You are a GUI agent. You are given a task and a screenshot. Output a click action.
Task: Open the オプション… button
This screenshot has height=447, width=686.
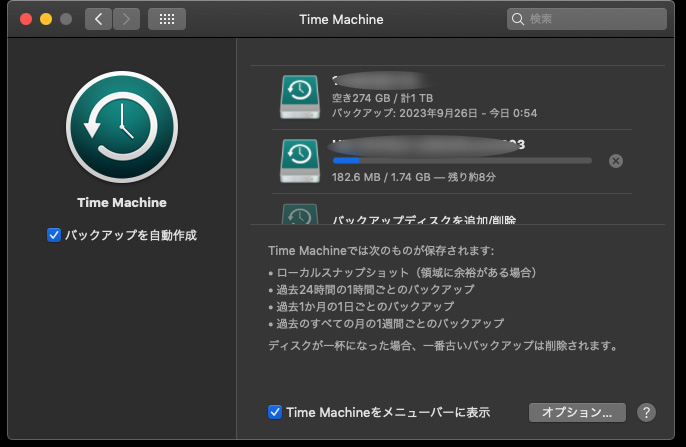(577, 412)
